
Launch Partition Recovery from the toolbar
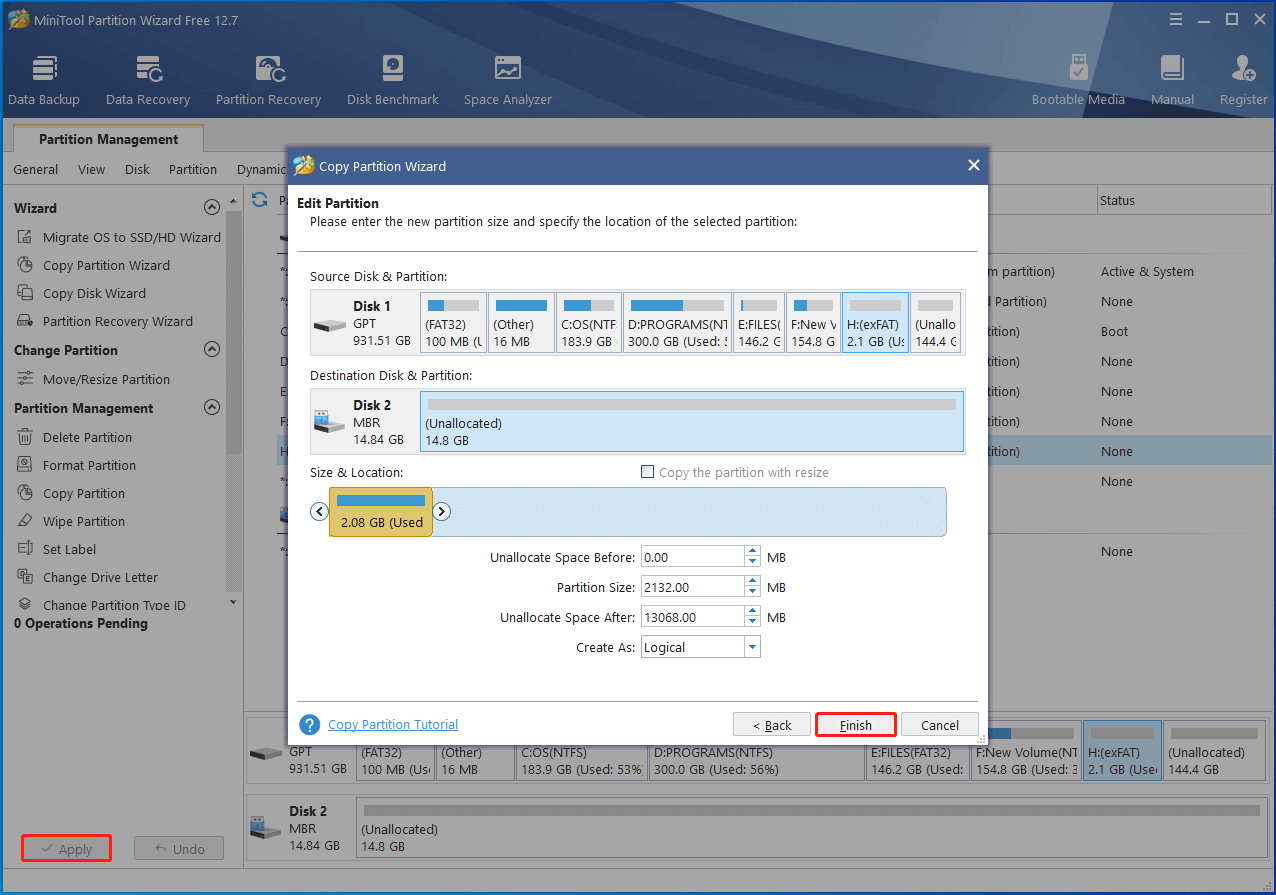[x=268, y=80]
